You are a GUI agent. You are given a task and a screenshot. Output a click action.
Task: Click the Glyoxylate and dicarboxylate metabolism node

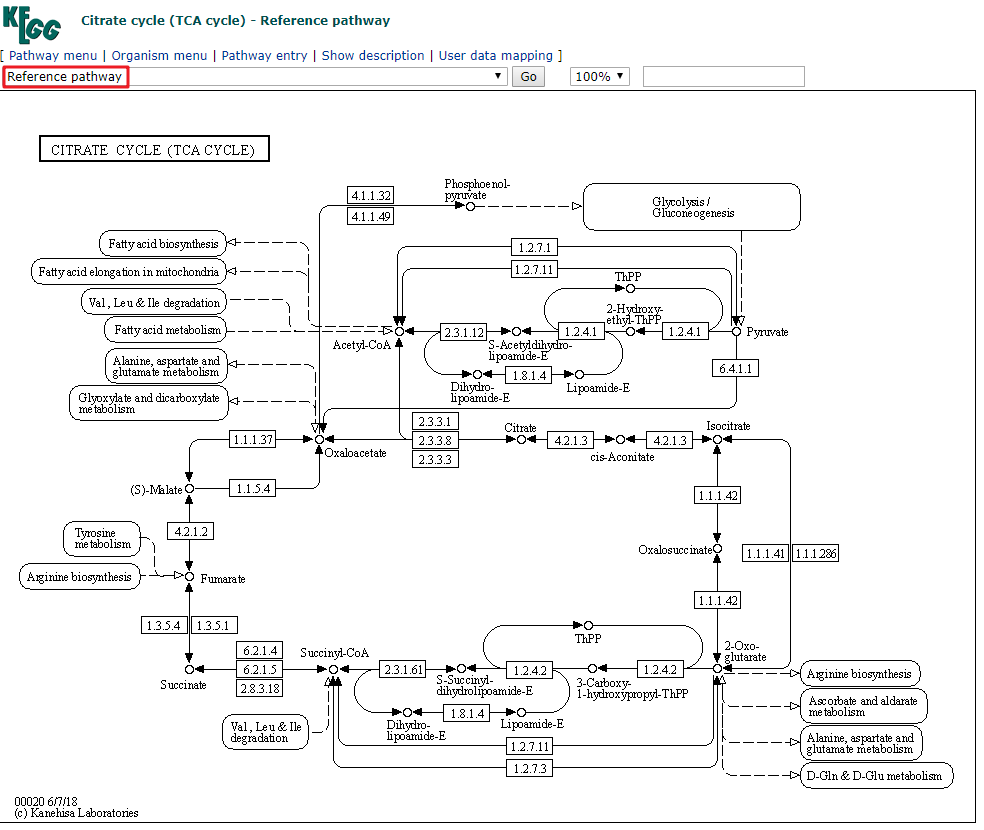click(148, 403)
